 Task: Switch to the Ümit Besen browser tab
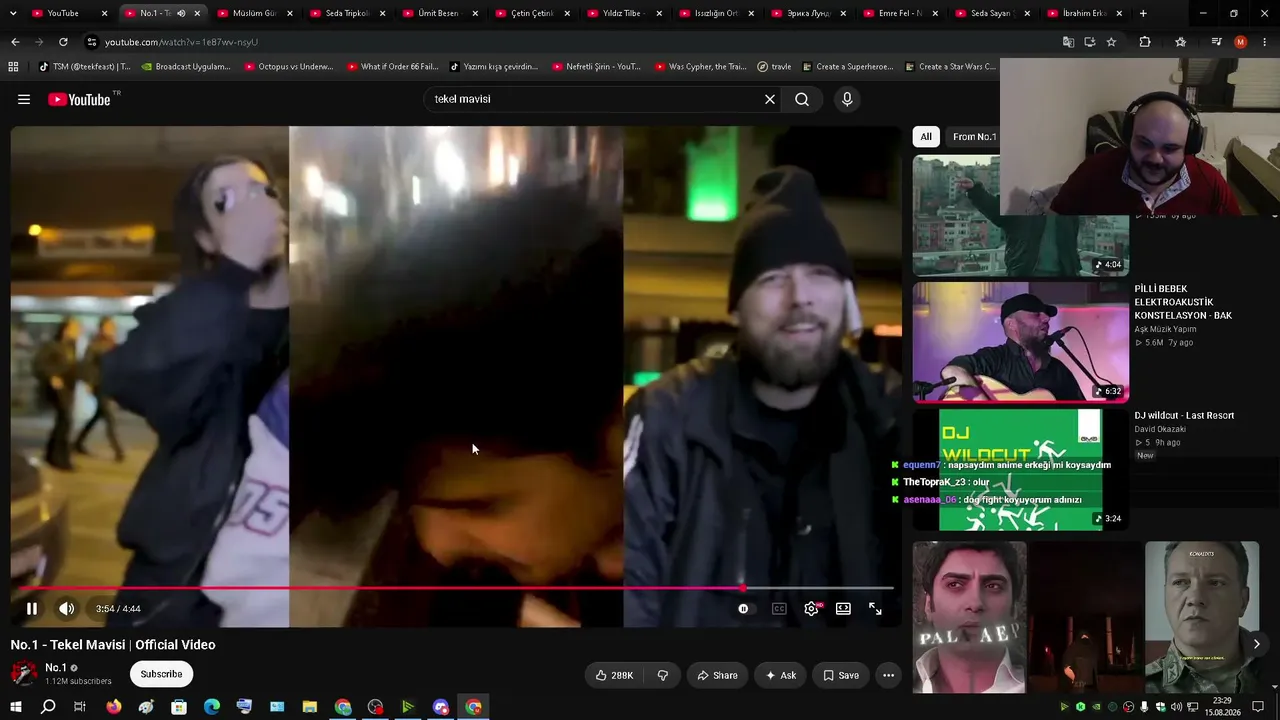(x=440, y=14)
